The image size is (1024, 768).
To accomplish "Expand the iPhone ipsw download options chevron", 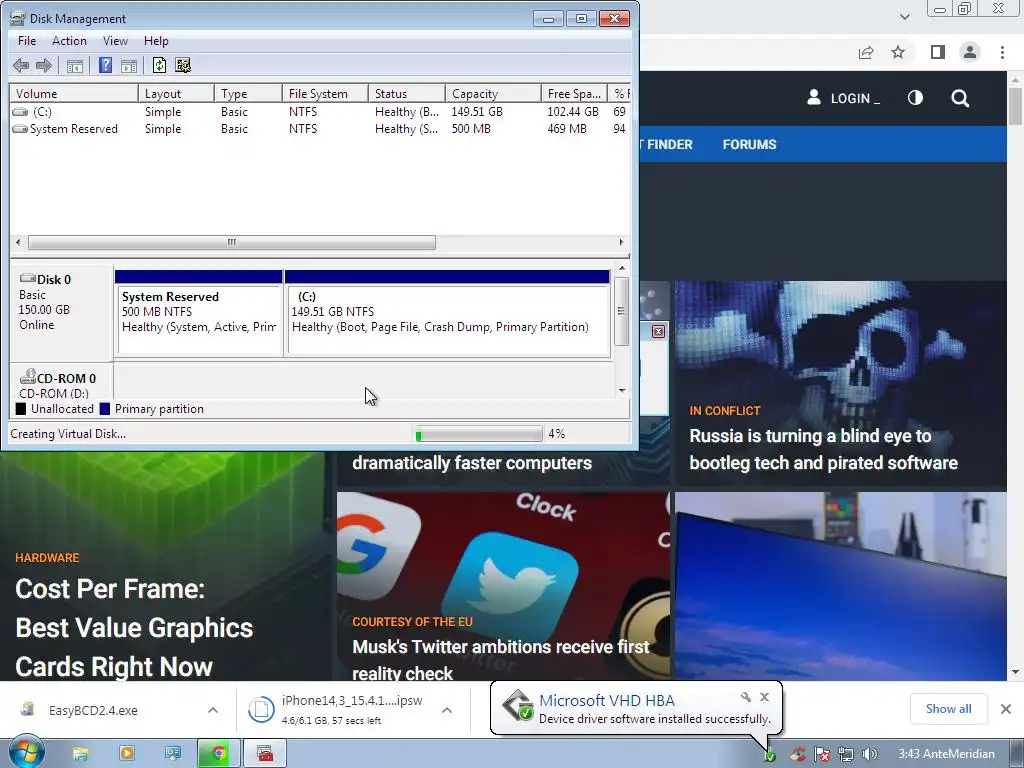I will tap(447, 710).
